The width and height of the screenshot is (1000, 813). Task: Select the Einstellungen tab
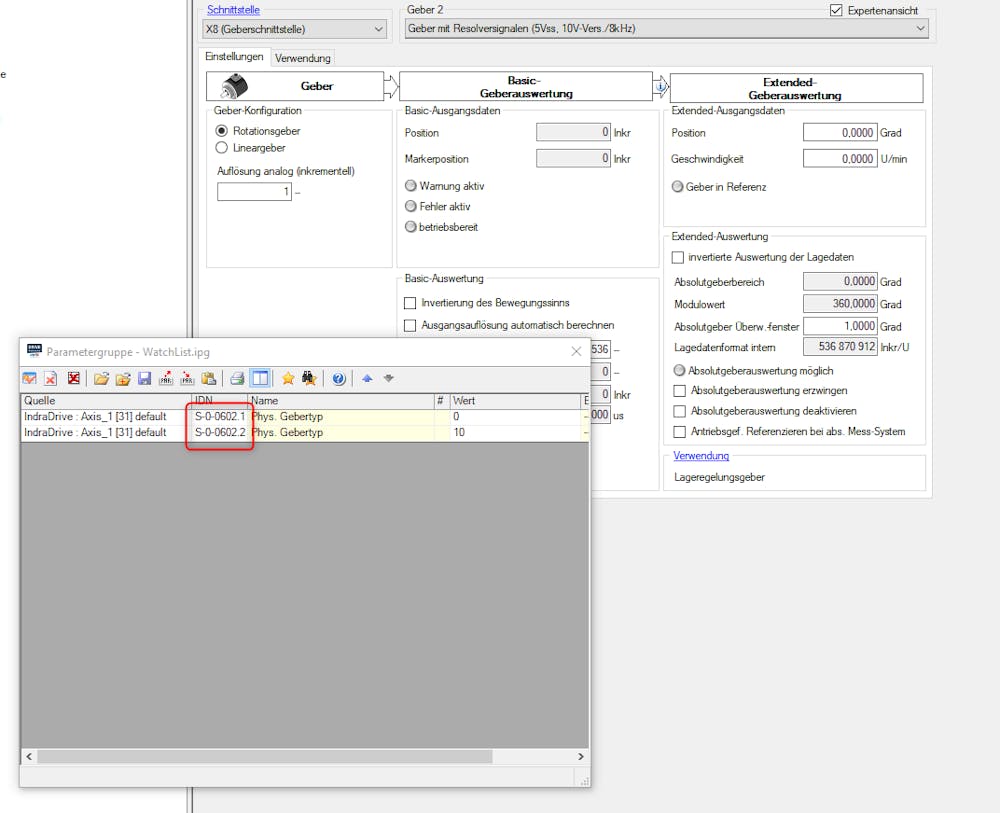(234, 57)
